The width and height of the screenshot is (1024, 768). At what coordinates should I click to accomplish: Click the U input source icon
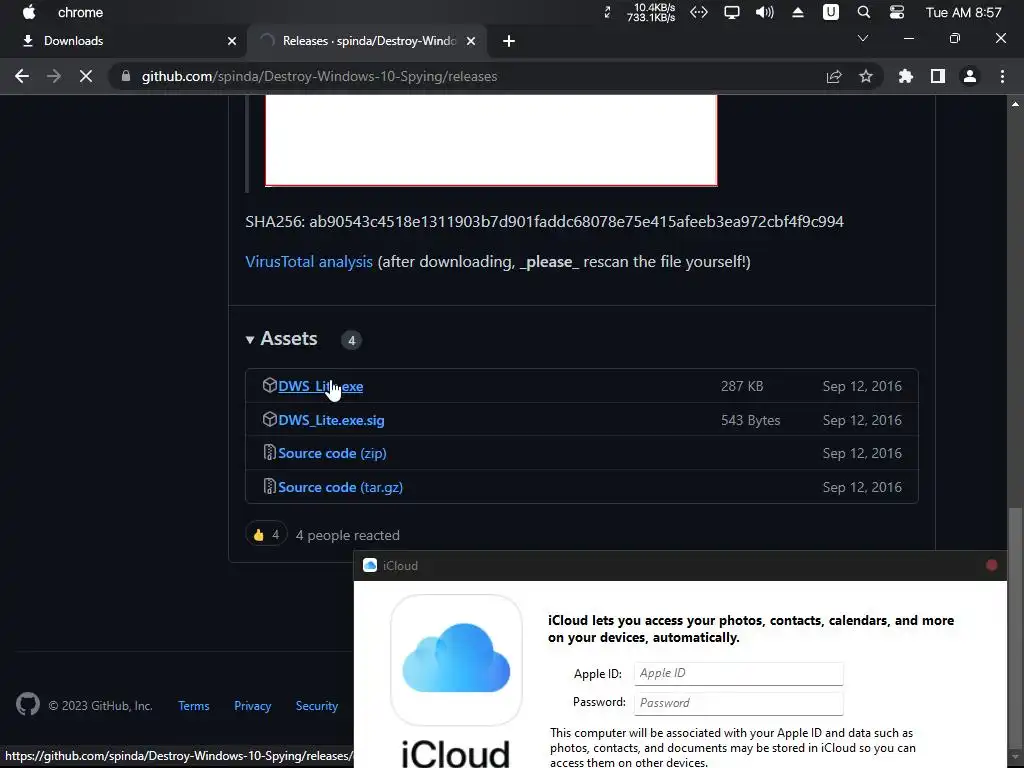(831, 12)
